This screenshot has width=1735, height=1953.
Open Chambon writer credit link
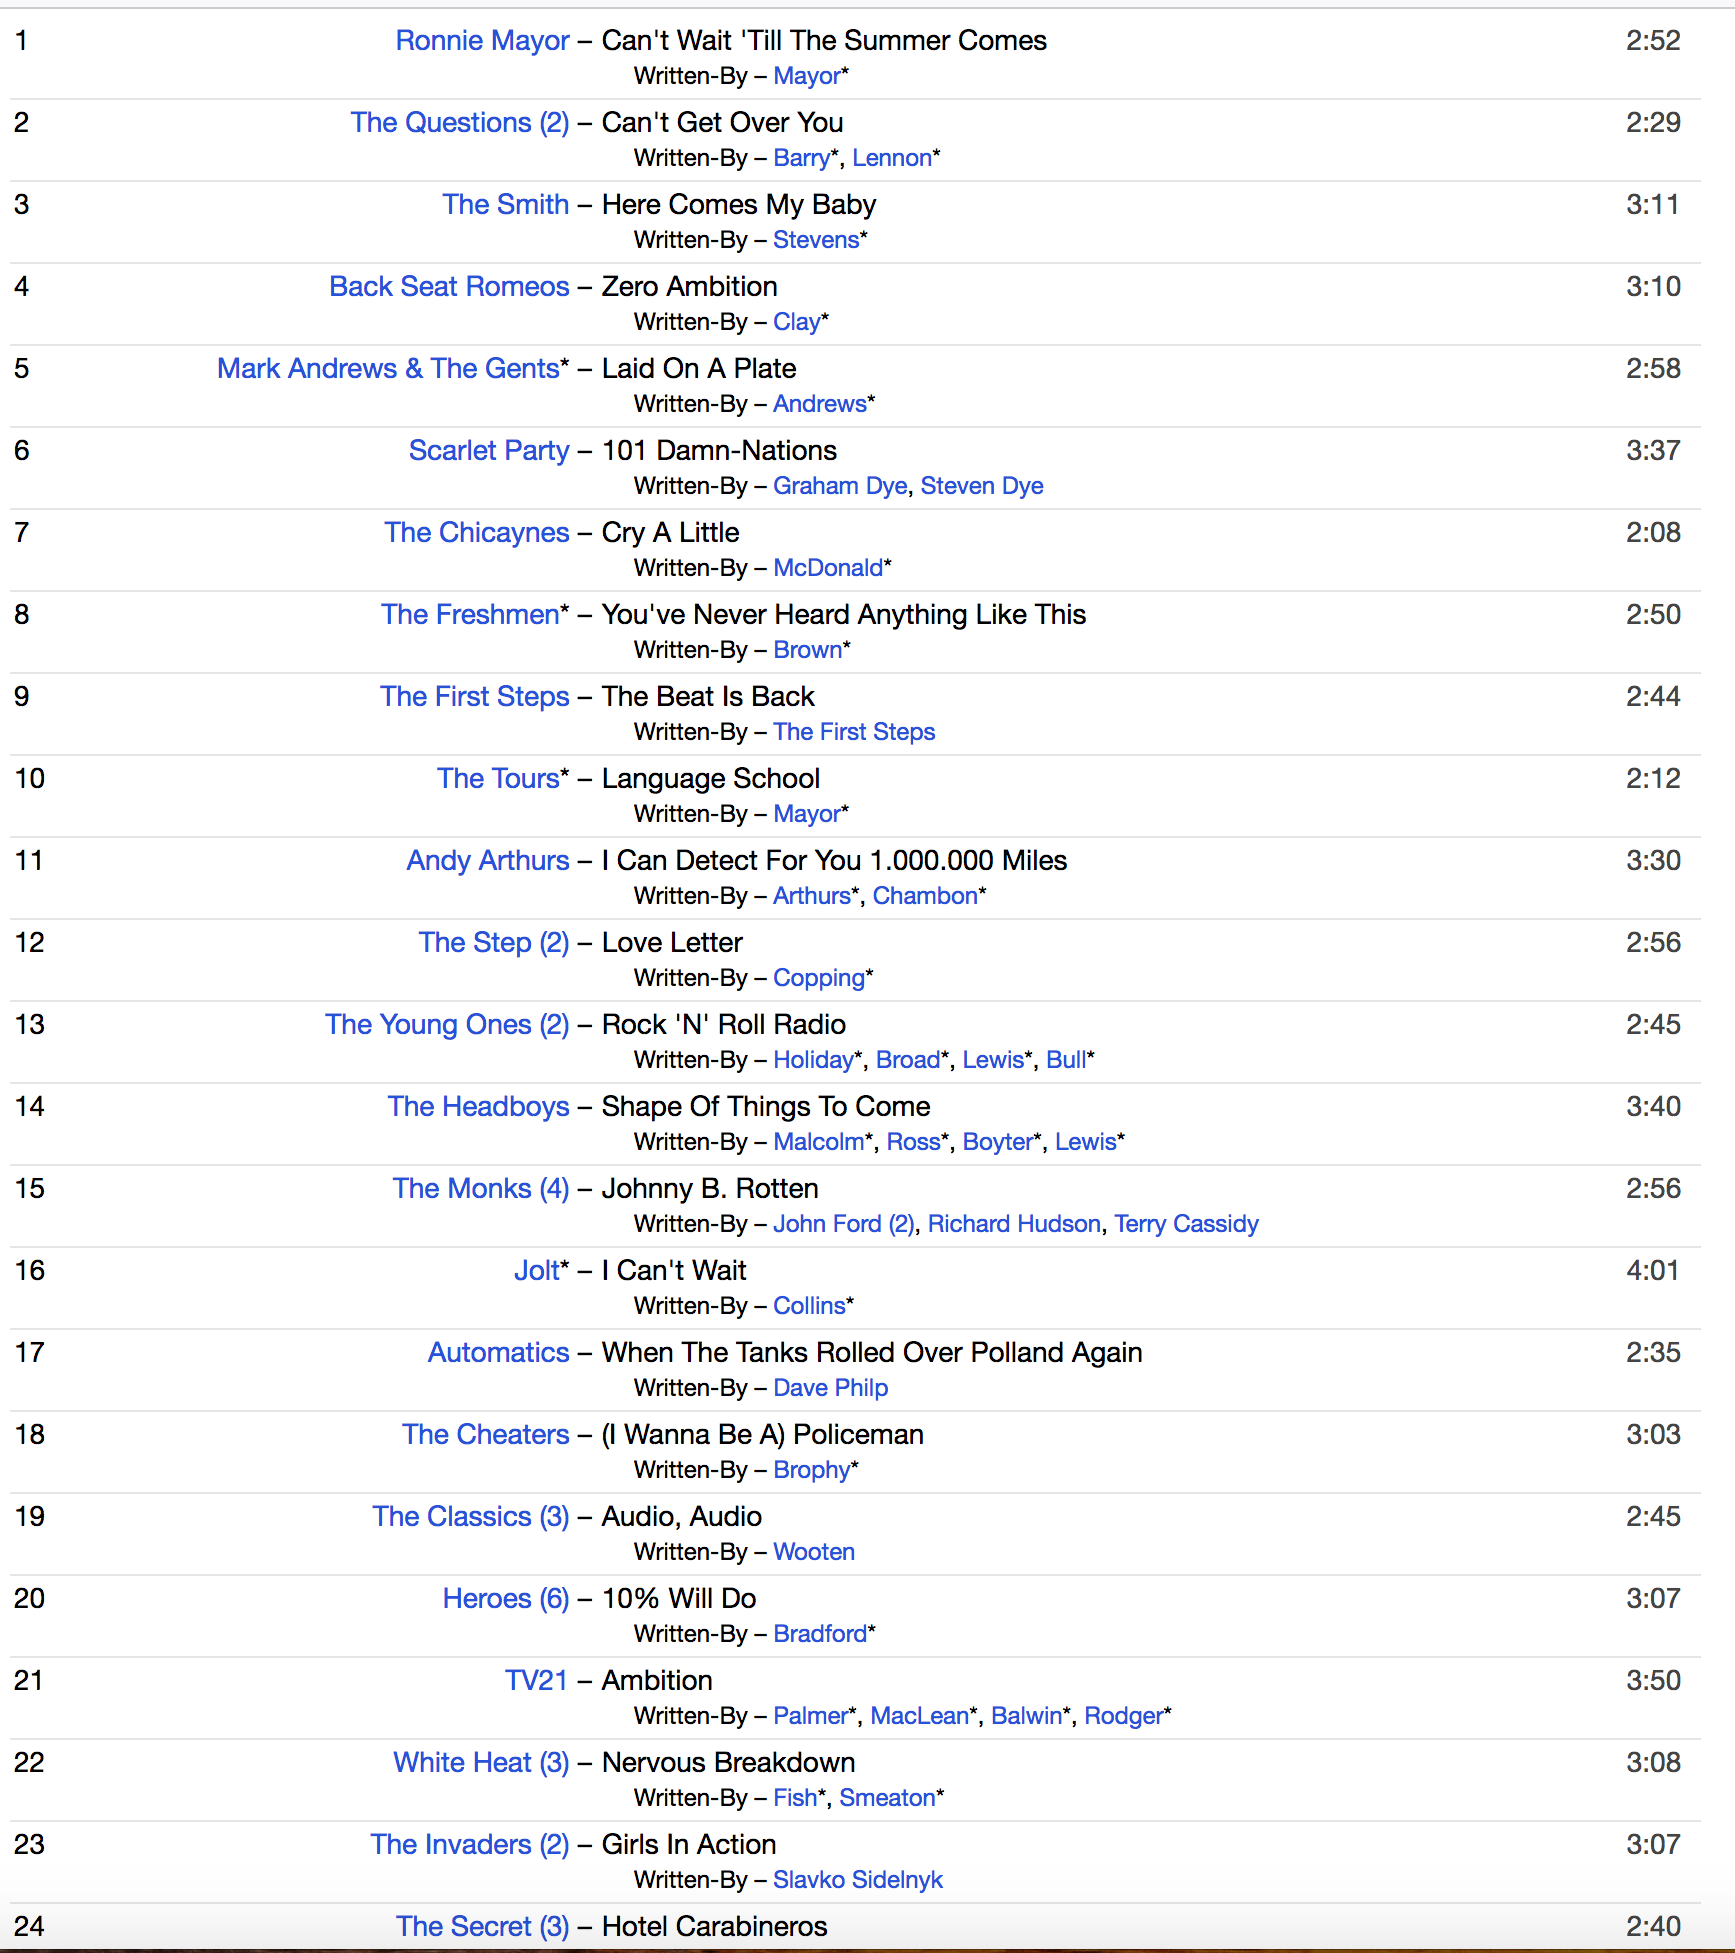click(x=924, y=896)
